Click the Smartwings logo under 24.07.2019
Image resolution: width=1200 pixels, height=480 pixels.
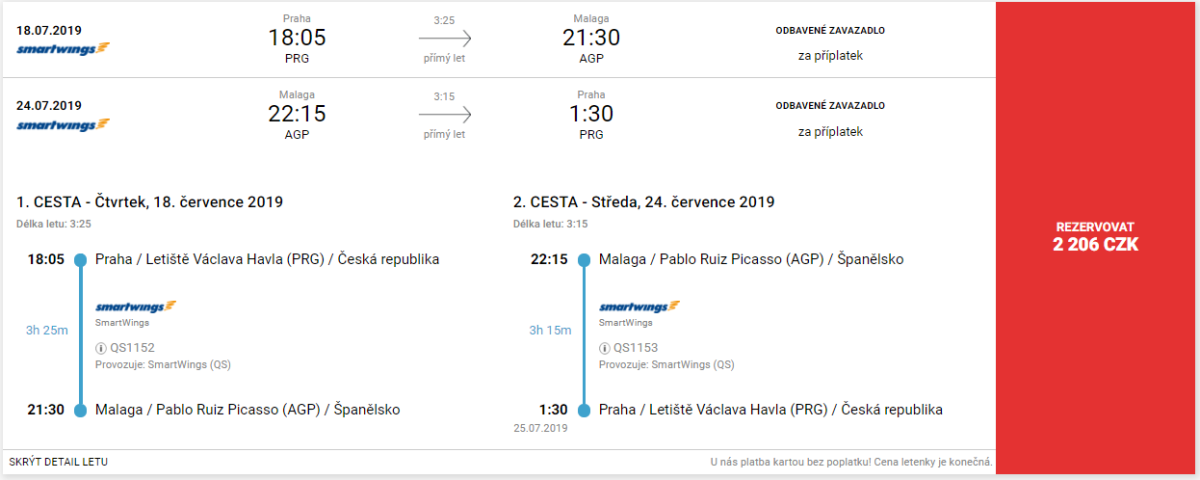[x=63, y=125]
